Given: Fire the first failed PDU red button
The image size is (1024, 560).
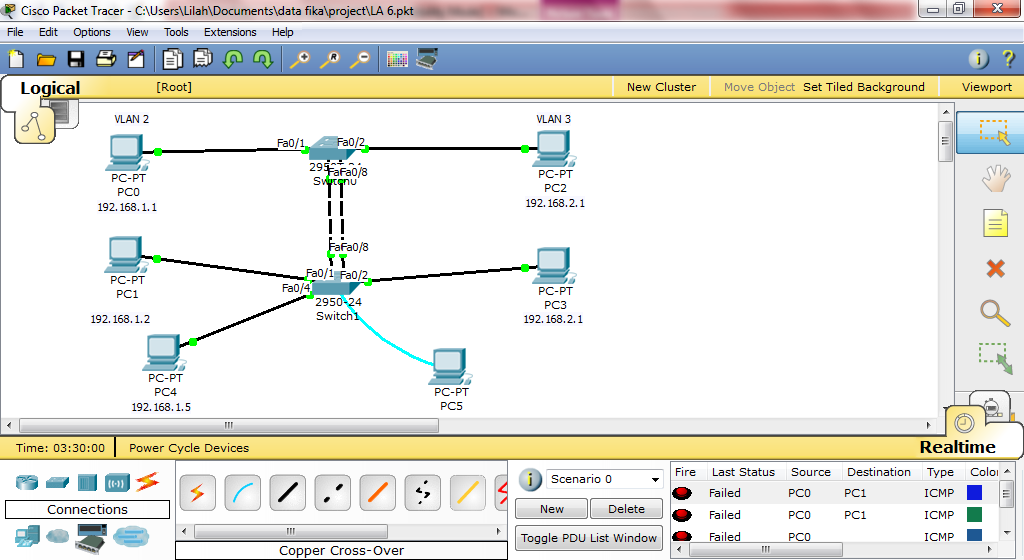Looking at the screenshot, I should coord(682,493).
